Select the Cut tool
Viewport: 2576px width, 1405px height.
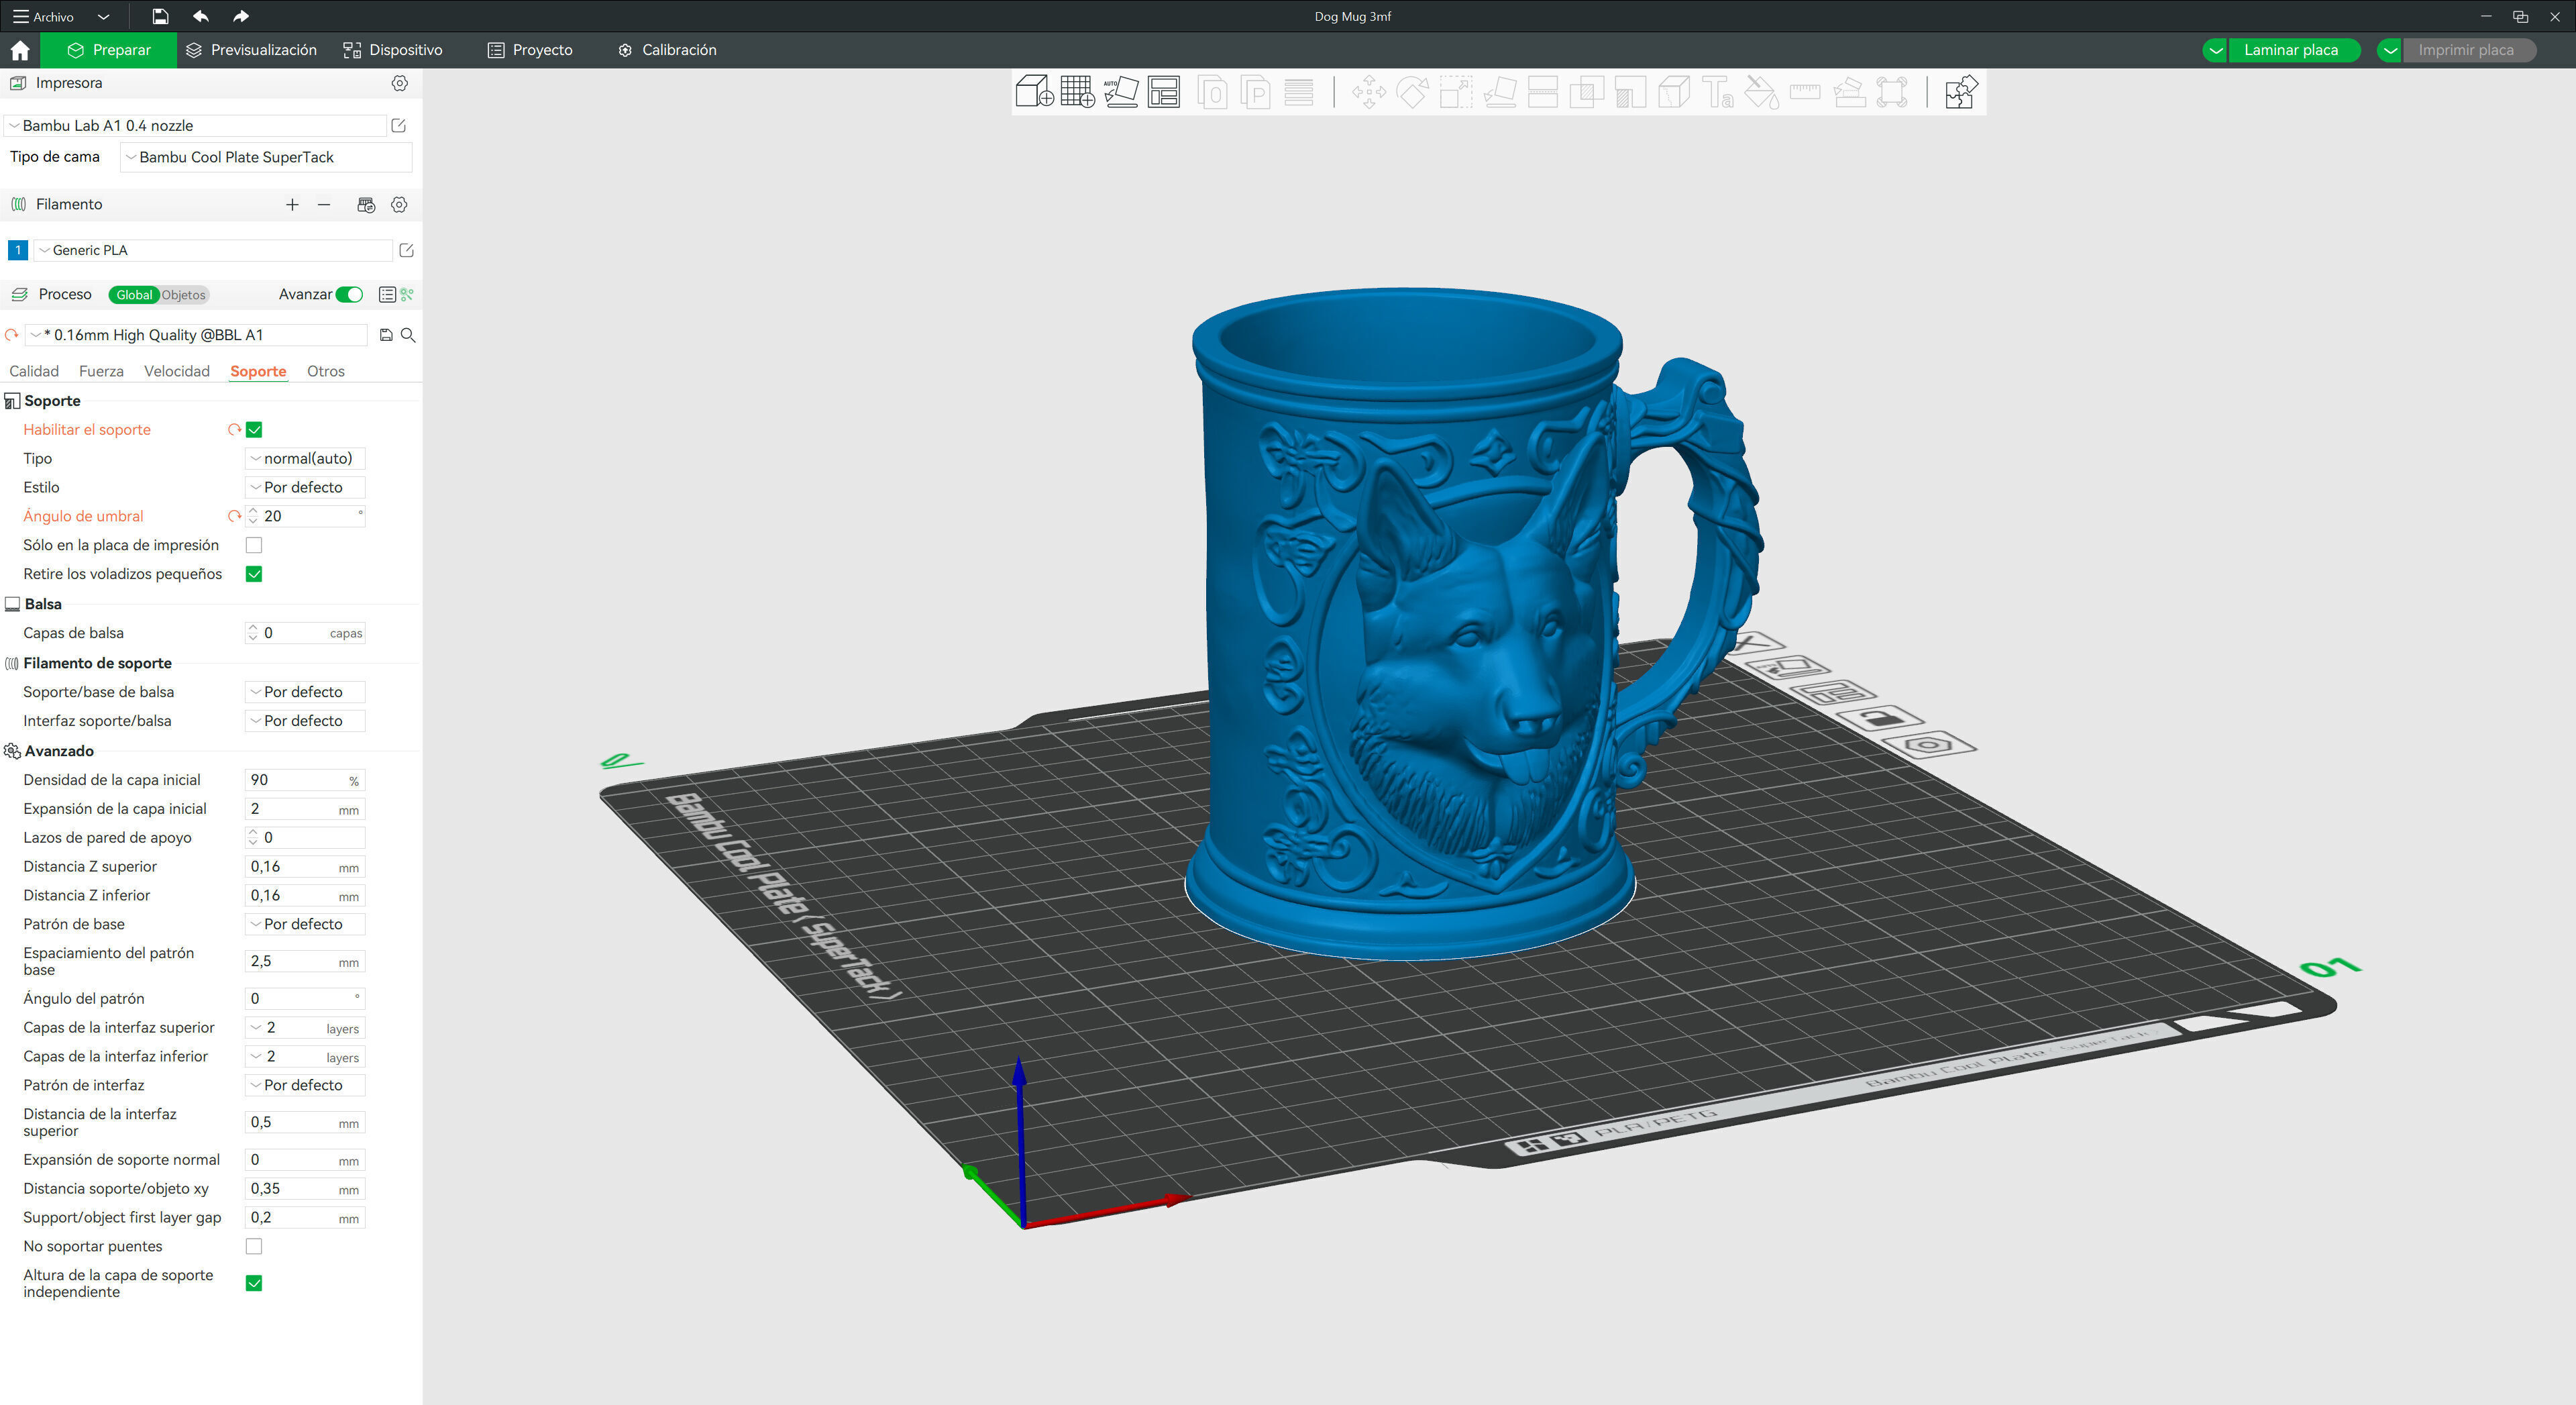click(x=1543, y=93)
